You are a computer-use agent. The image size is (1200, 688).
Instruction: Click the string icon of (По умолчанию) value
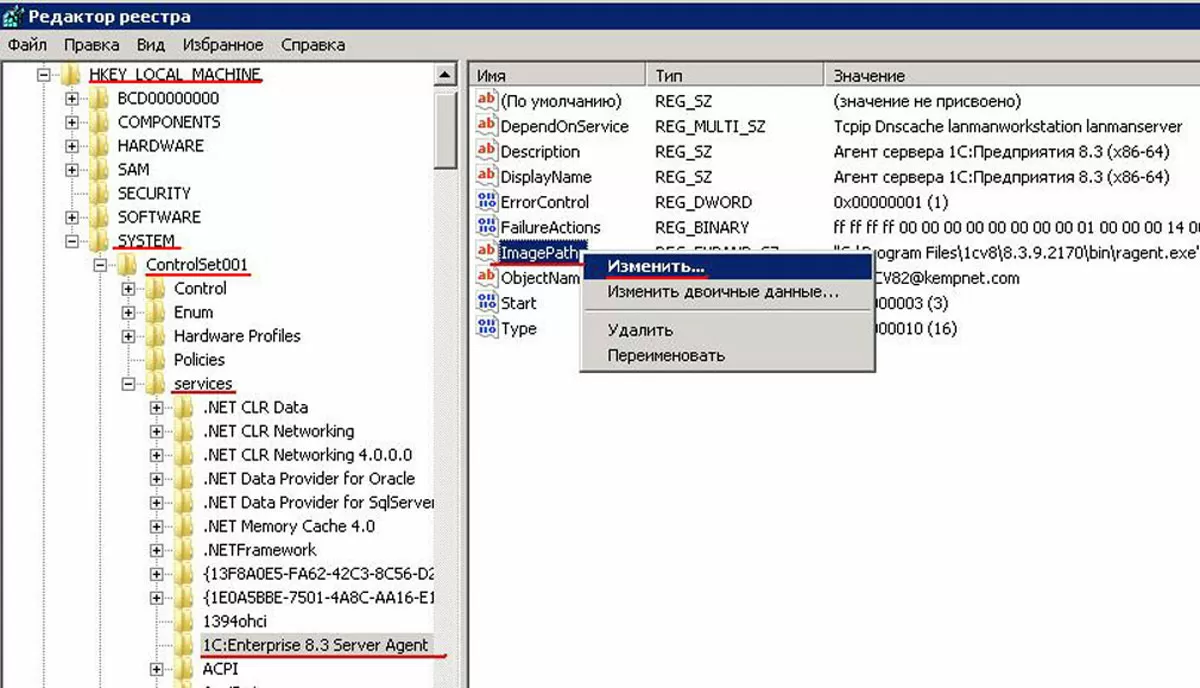pyautogui.click(x=487, y=100)
